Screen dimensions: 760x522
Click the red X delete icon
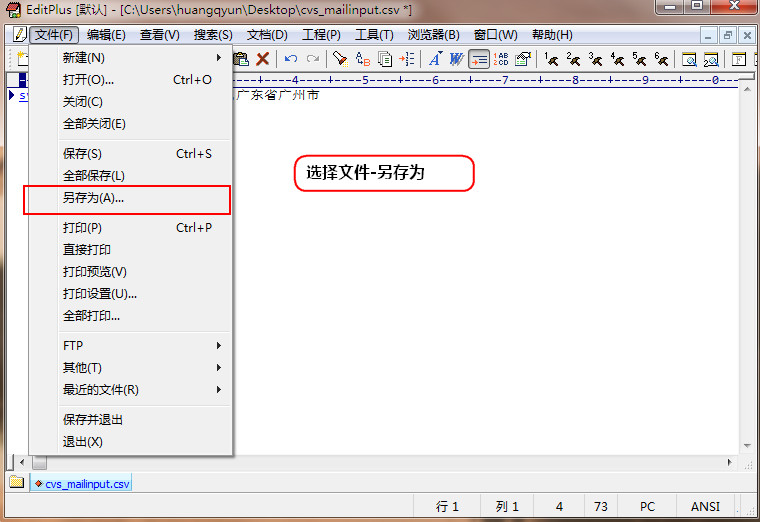click(263, 59)
